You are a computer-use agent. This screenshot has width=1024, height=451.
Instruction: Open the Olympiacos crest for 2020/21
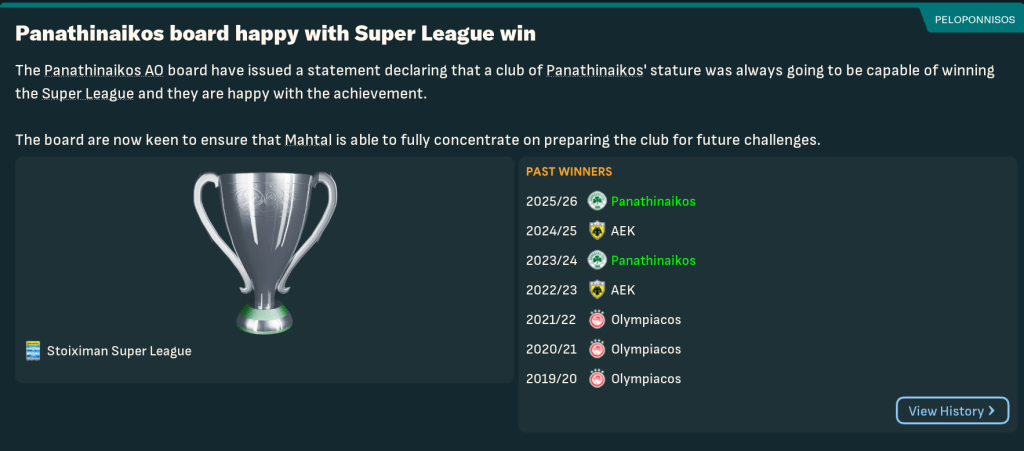point(597,350)
